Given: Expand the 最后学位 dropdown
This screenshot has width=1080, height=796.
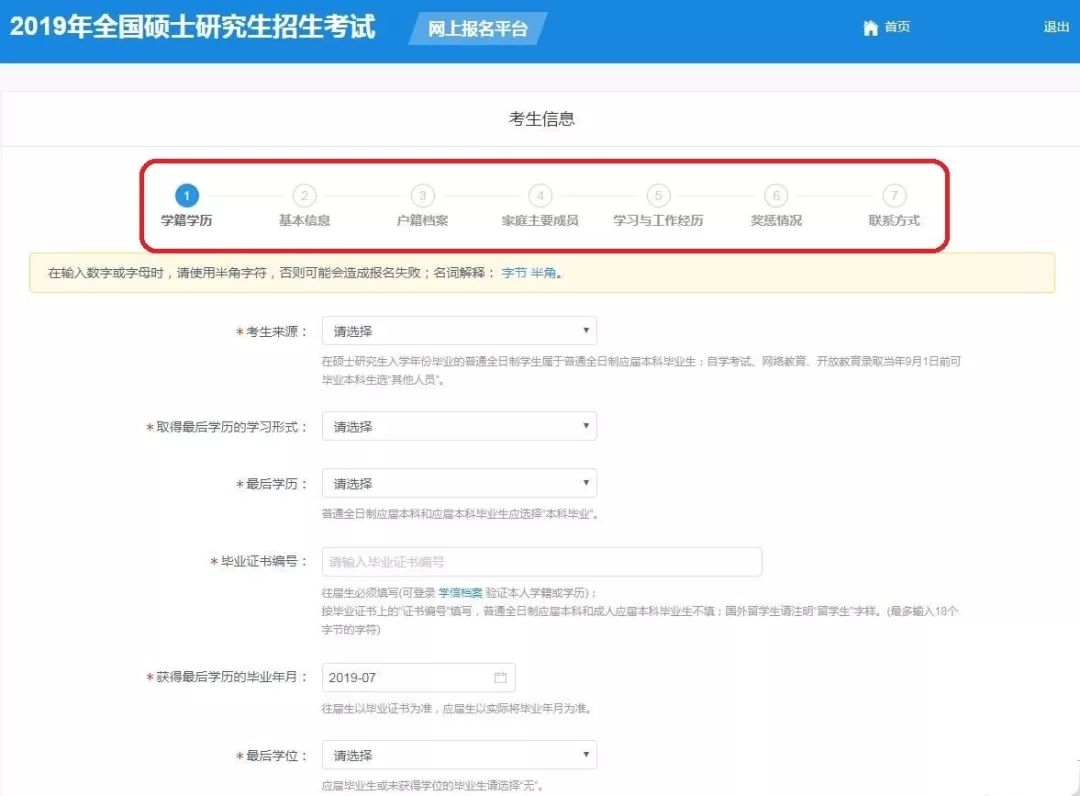Looking at the screenshot, I should tap(459, 756).
